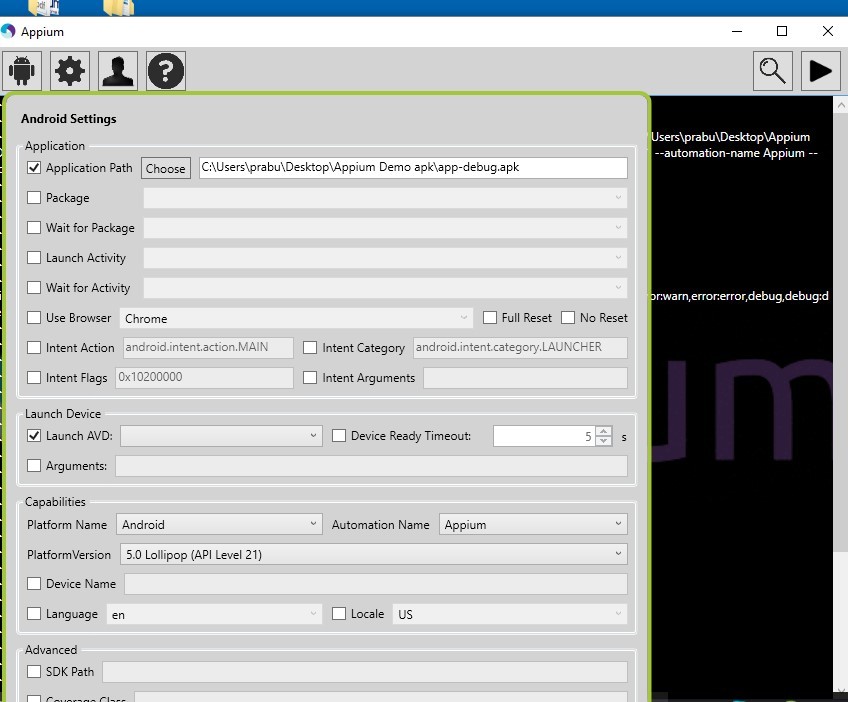The image size is (848, 702).
Task: Open the Package dropdown
Action: tap(385, 198)
